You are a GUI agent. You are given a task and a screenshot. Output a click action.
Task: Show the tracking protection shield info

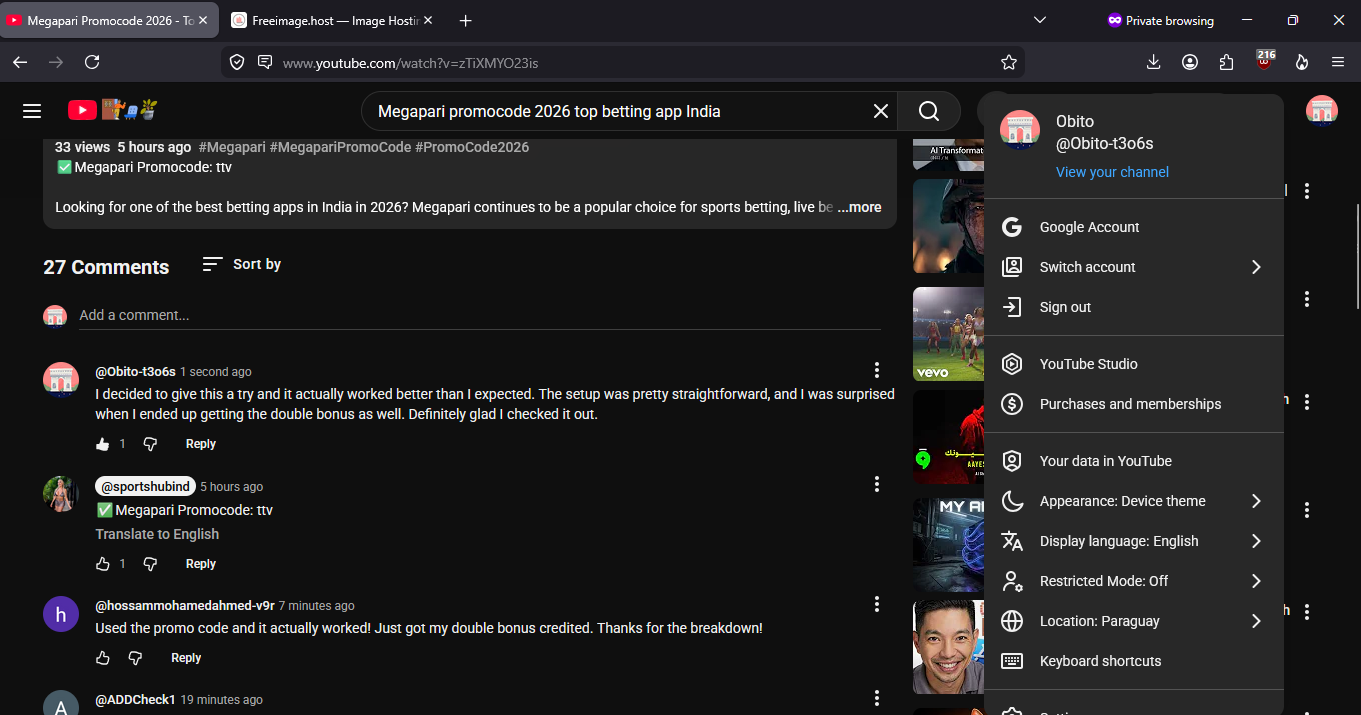tap(237, 62)
